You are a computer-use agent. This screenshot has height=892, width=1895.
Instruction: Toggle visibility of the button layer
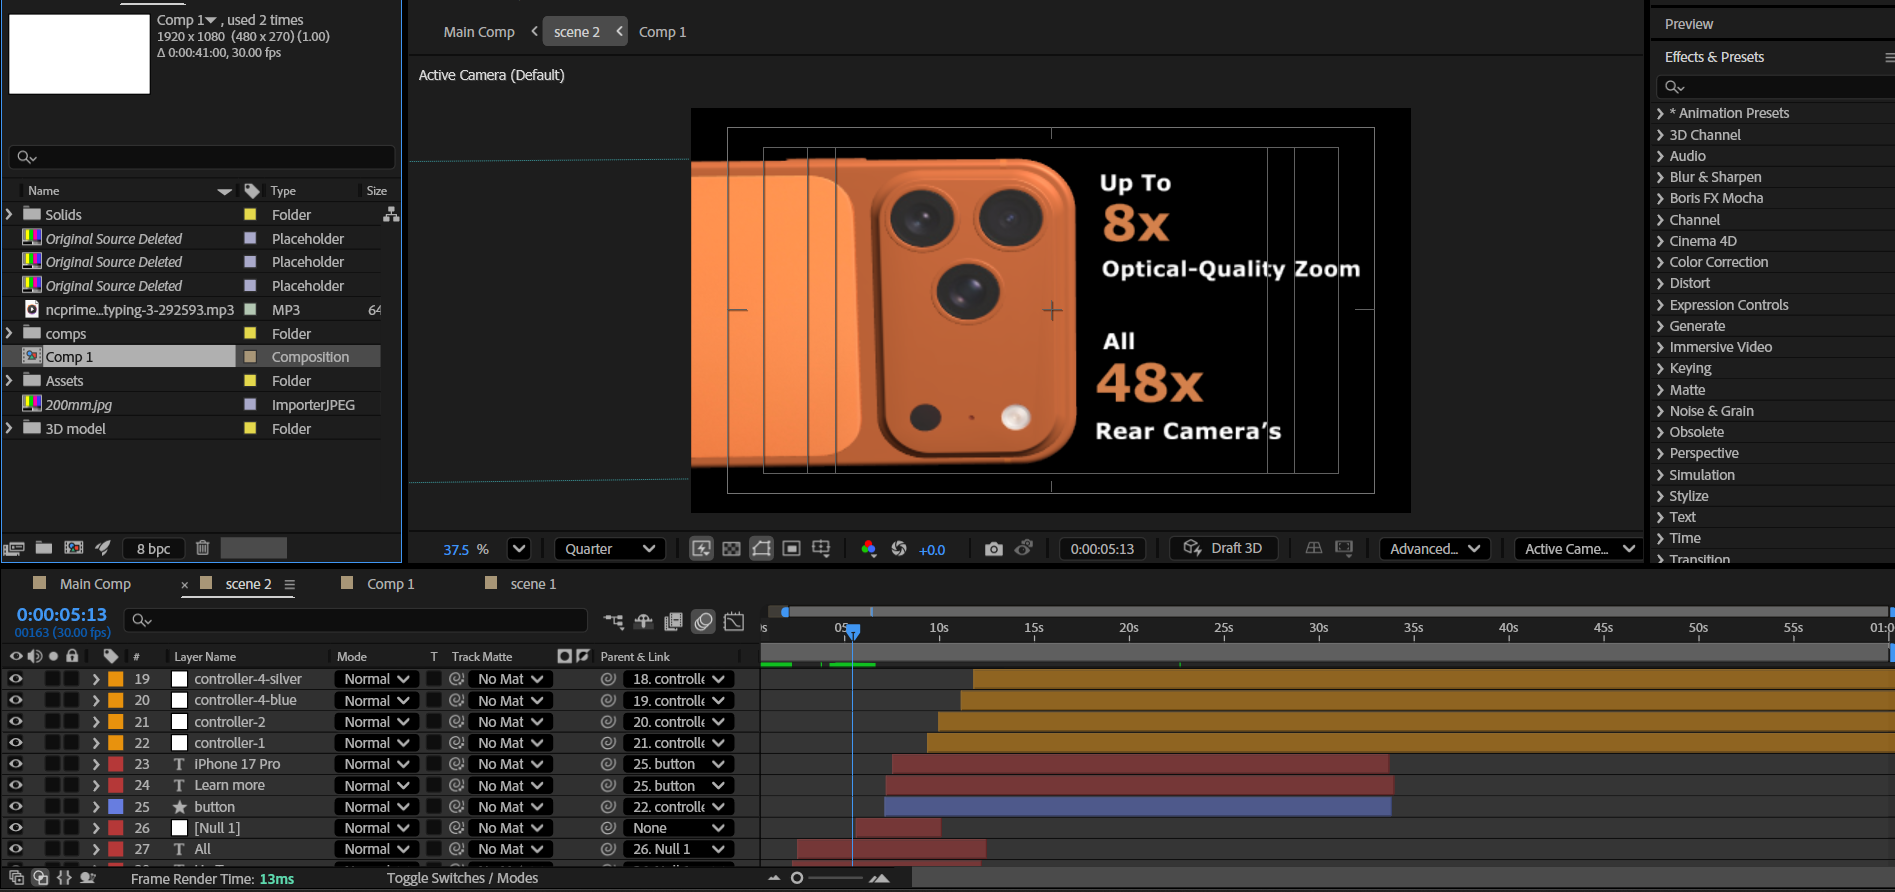tap(16, 807)
